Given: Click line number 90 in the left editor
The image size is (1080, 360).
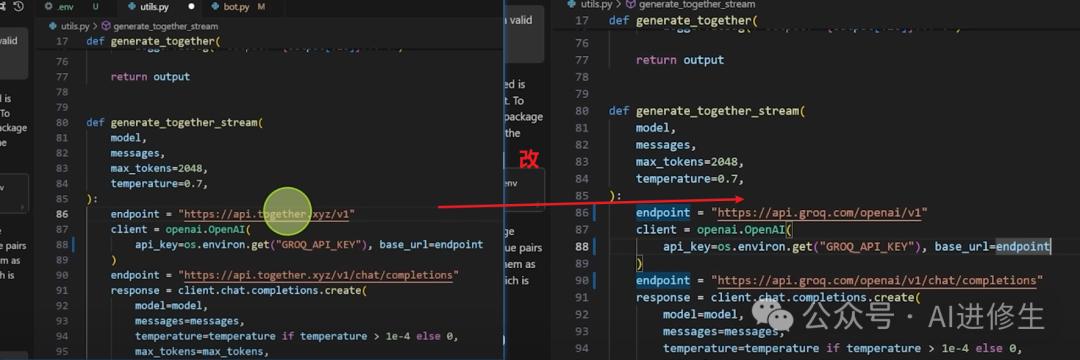Looking at the screenshot, I should pos(63,275).
